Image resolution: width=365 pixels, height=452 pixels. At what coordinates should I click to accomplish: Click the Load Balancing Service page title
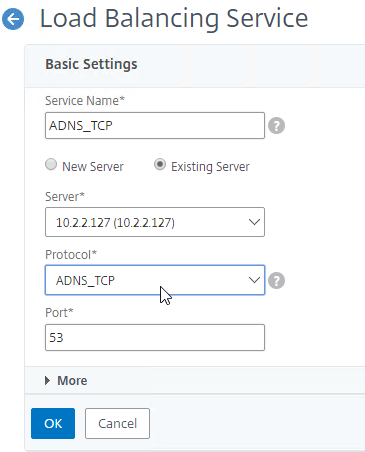click(174, 18)
